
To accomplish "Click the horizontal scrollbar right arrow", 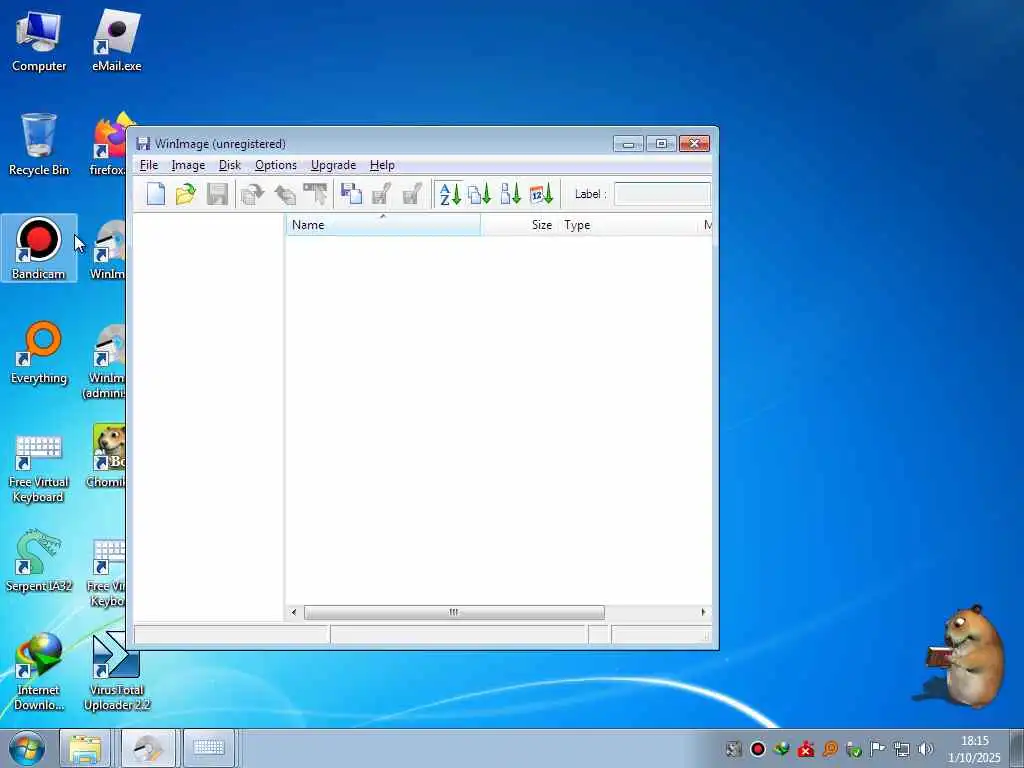I will (703, 612).
